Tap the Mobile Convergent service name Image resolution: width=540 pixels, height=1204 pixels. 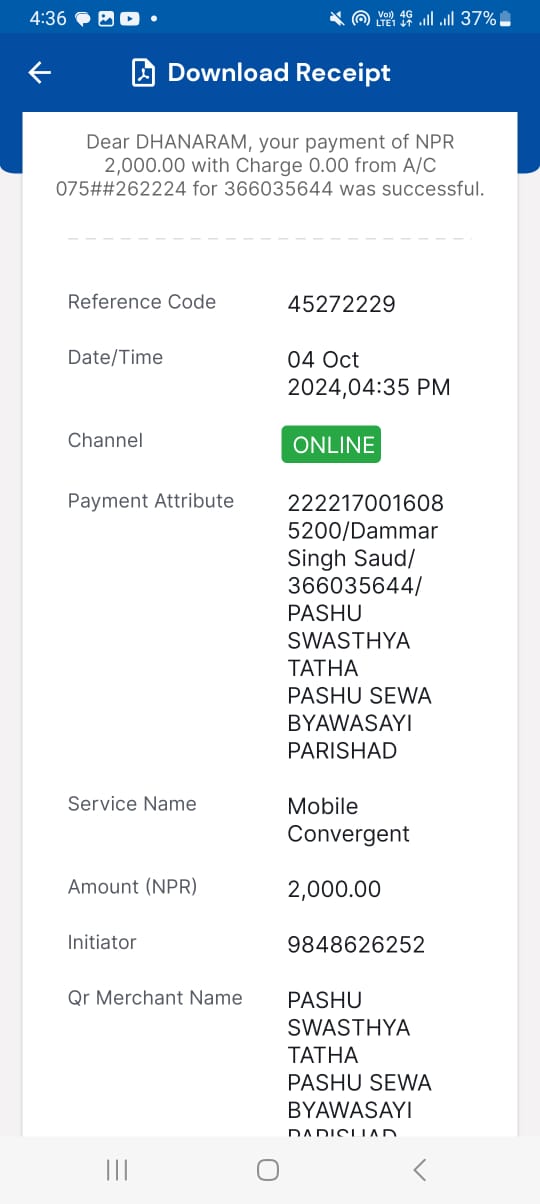tap(348, 820)
